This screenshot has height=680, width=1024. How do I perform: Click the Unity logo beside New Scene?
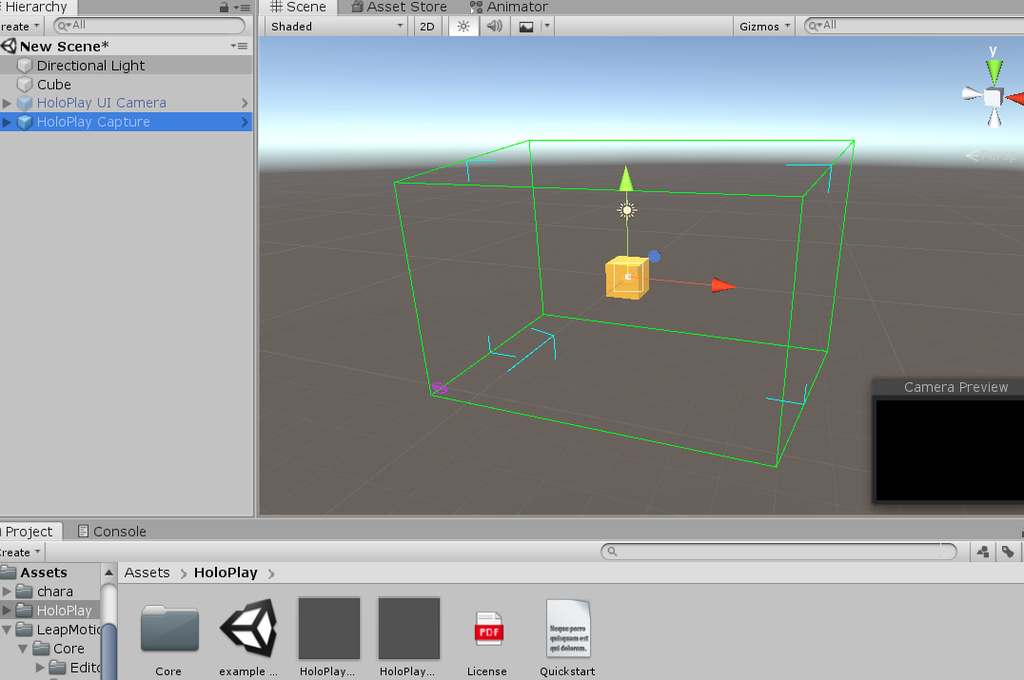[9, 46]
